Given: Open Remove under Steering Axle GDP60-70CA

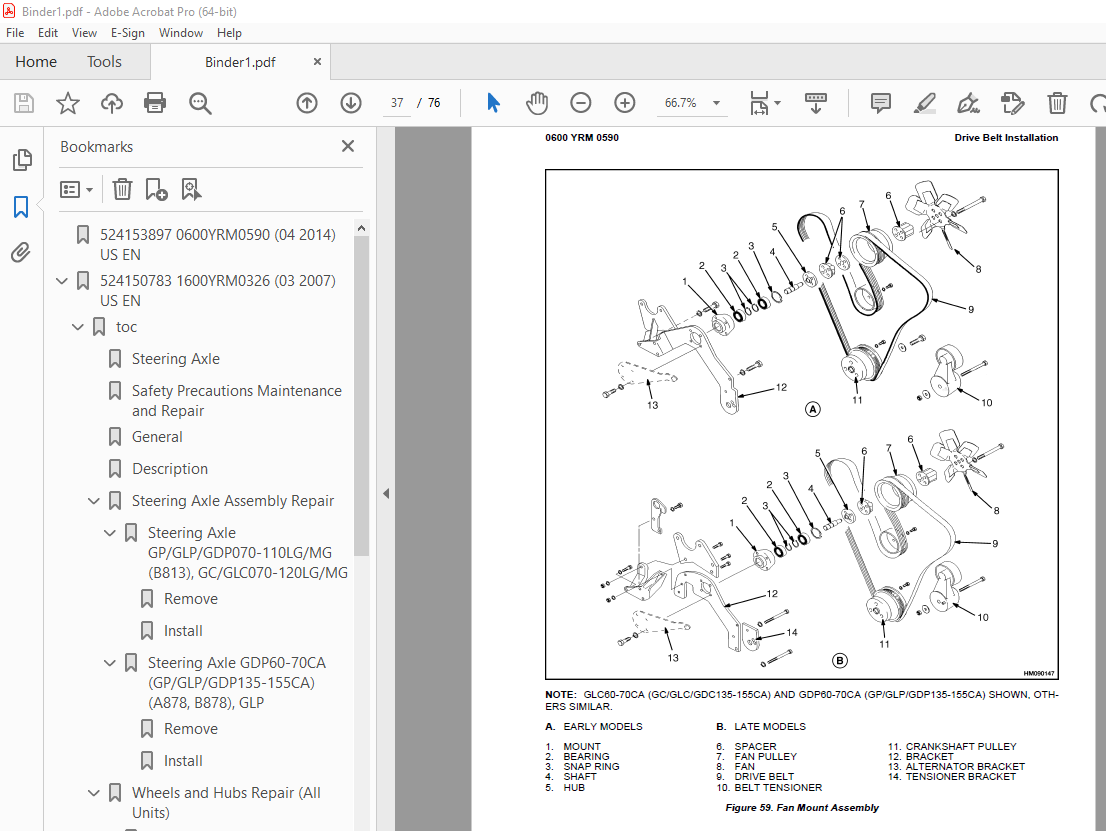Looking at the screenshot, I should tap(190, 729).
